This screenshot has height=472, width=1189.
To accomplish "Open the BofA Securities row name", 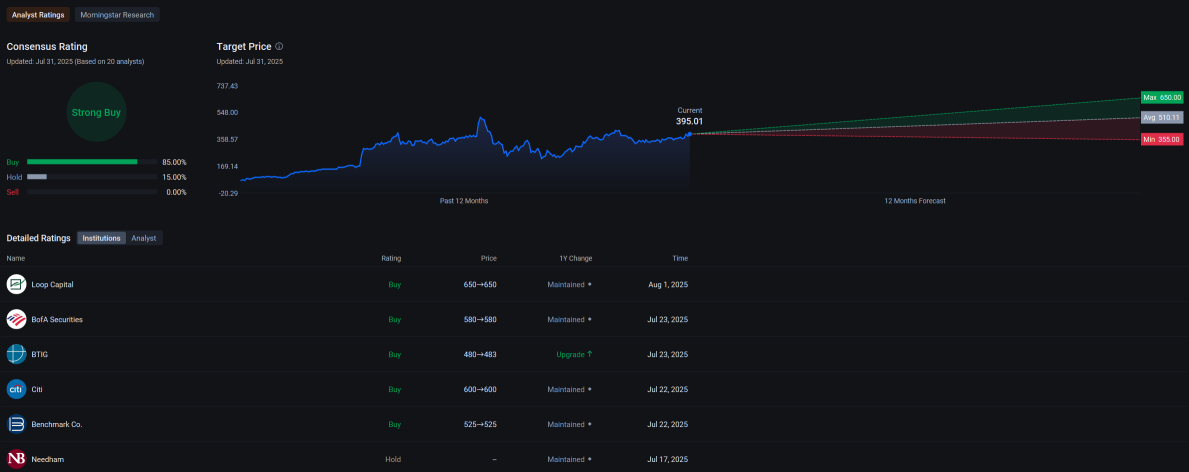I will click(x=57, y=319).
